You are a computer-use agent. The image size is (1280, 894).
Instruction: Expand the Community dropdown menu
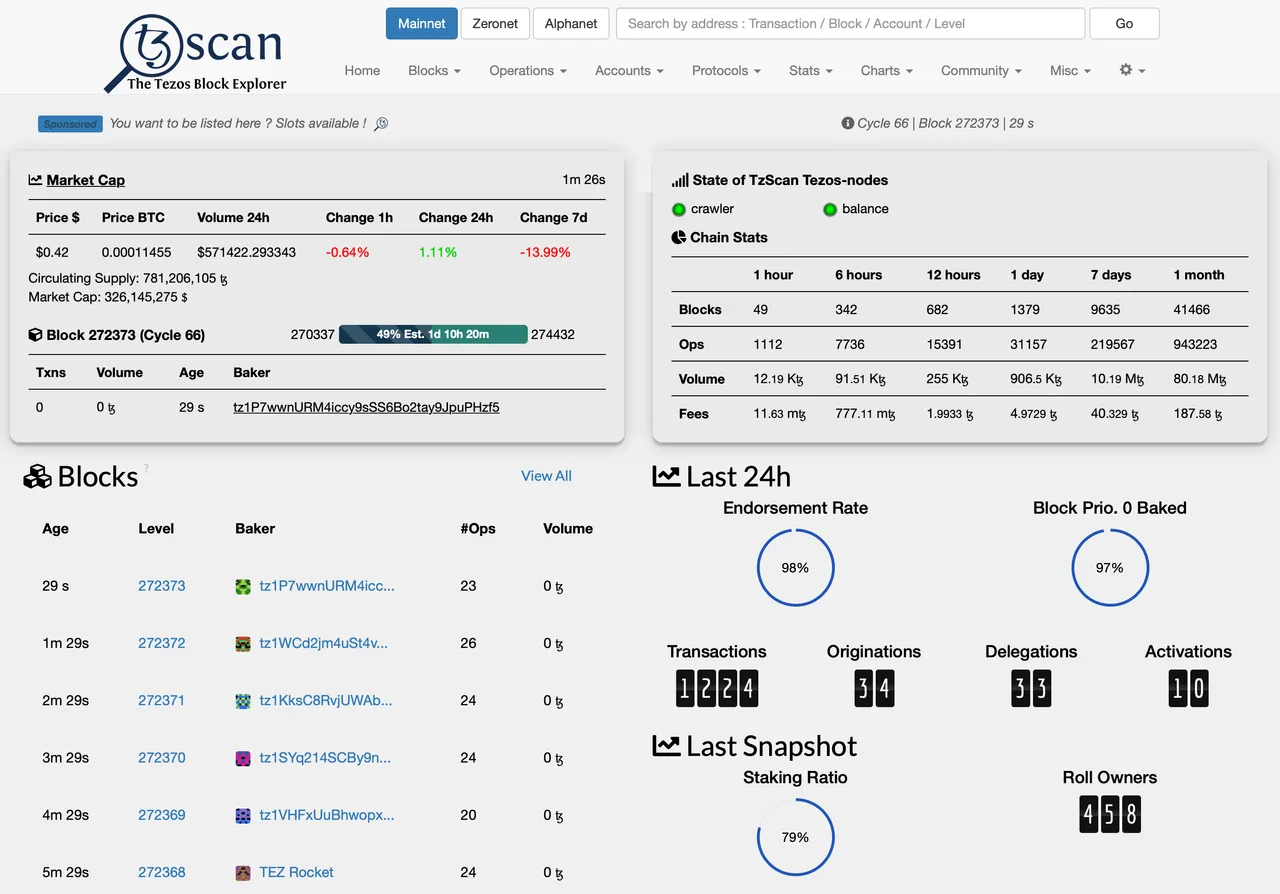click(981, 70)
